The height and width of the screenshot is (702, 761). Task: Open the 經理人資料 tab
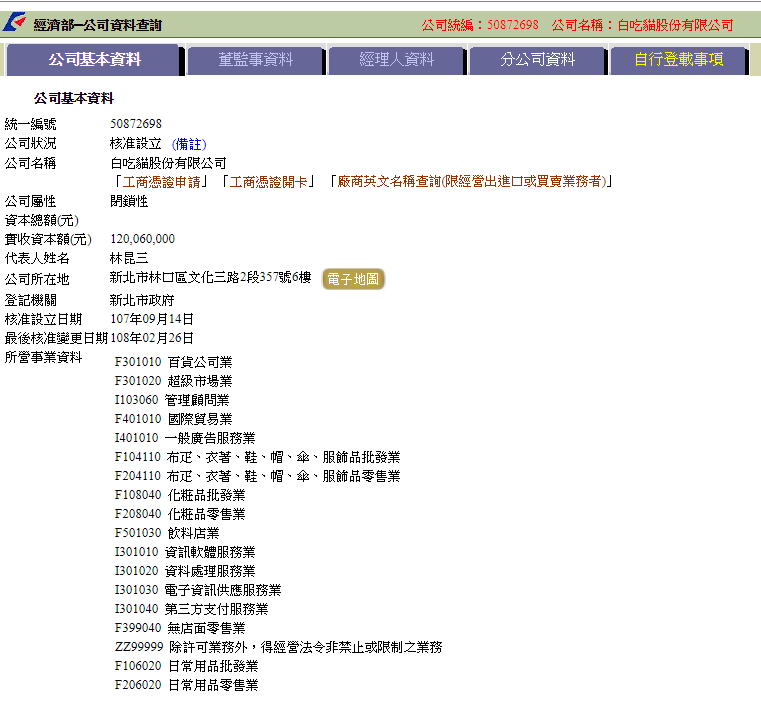397,60
